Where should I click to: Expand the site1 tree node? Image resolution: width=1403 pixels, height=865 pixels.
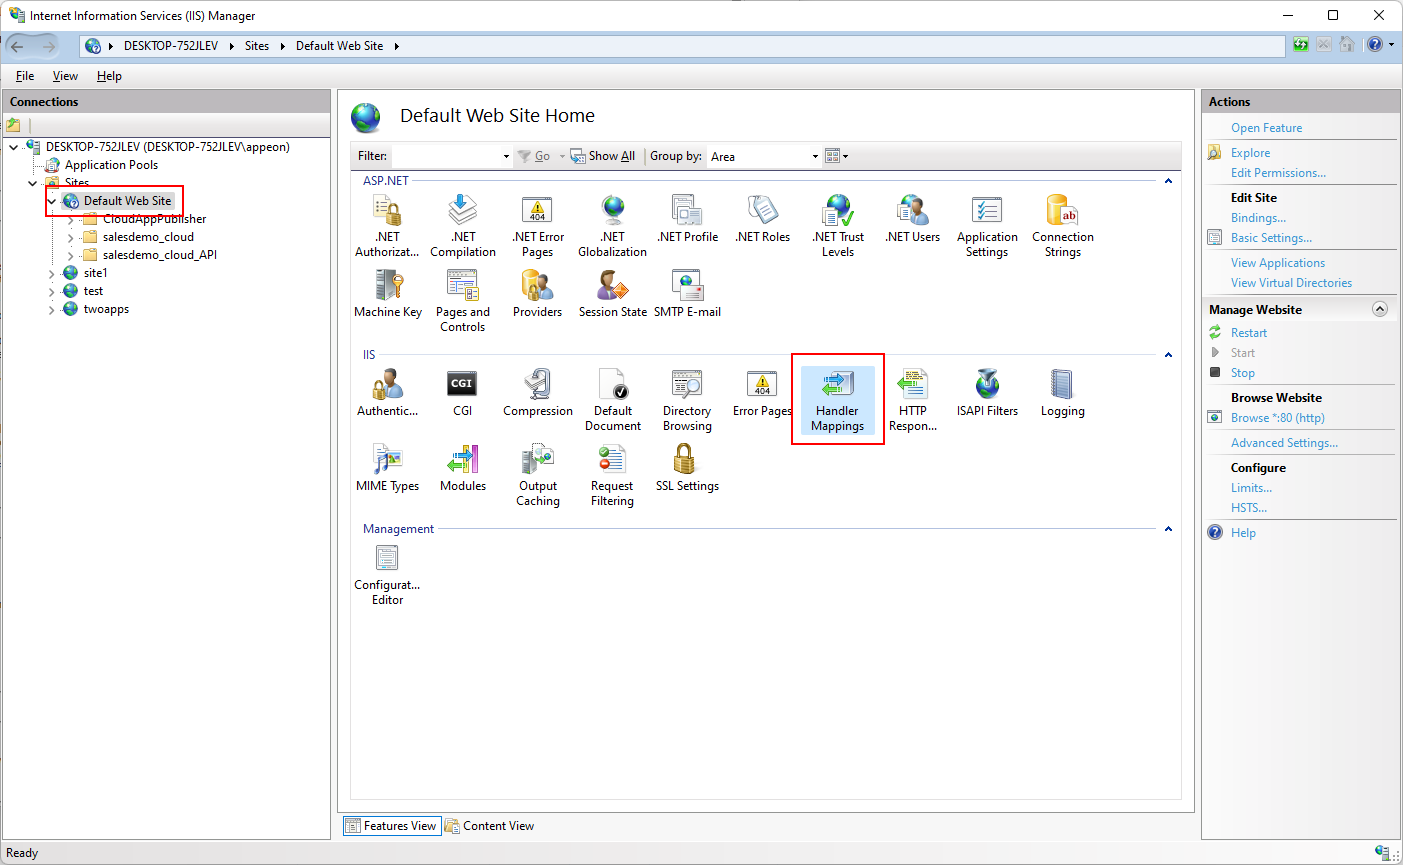(52, 274)
